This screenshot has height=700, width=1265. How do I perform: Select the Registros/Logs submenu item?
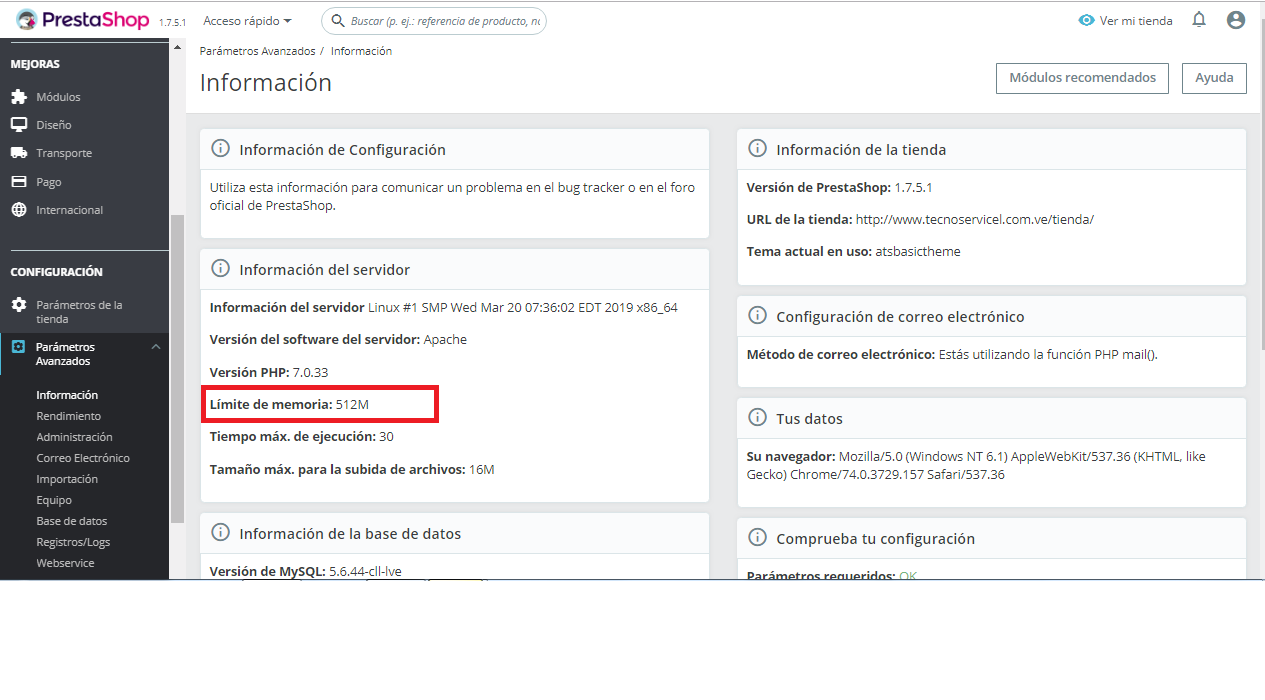pos(73,542)
